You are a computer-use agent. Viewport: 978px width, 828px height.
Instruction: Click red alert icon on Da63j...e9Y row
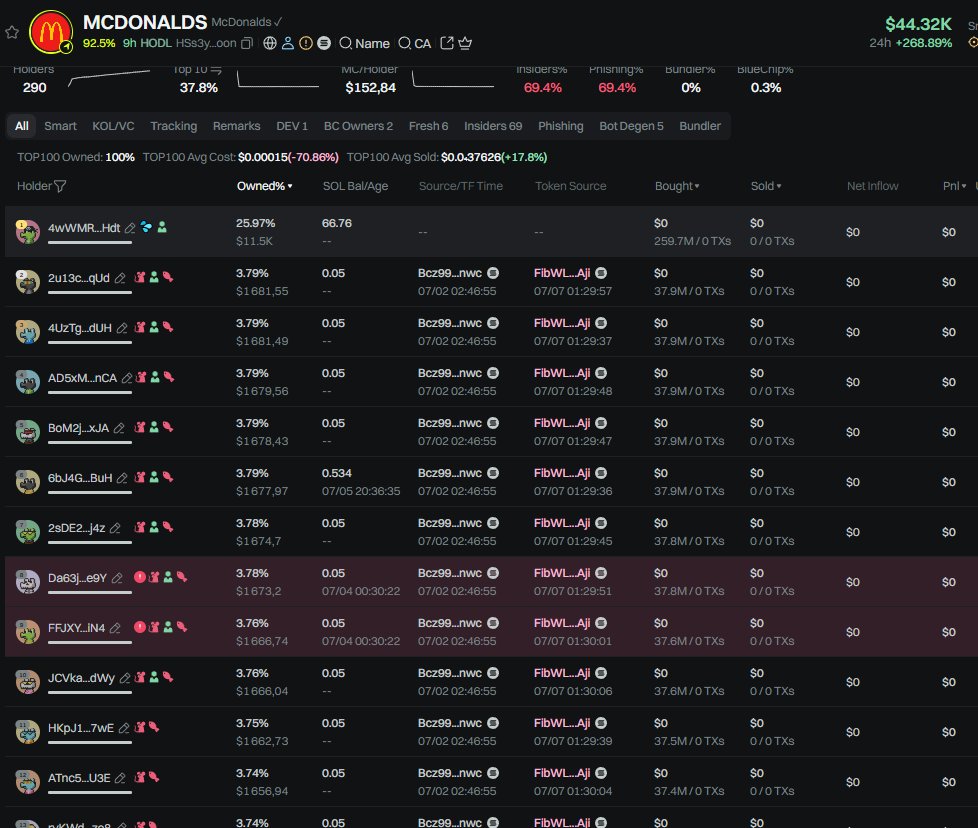pos(140,577)
